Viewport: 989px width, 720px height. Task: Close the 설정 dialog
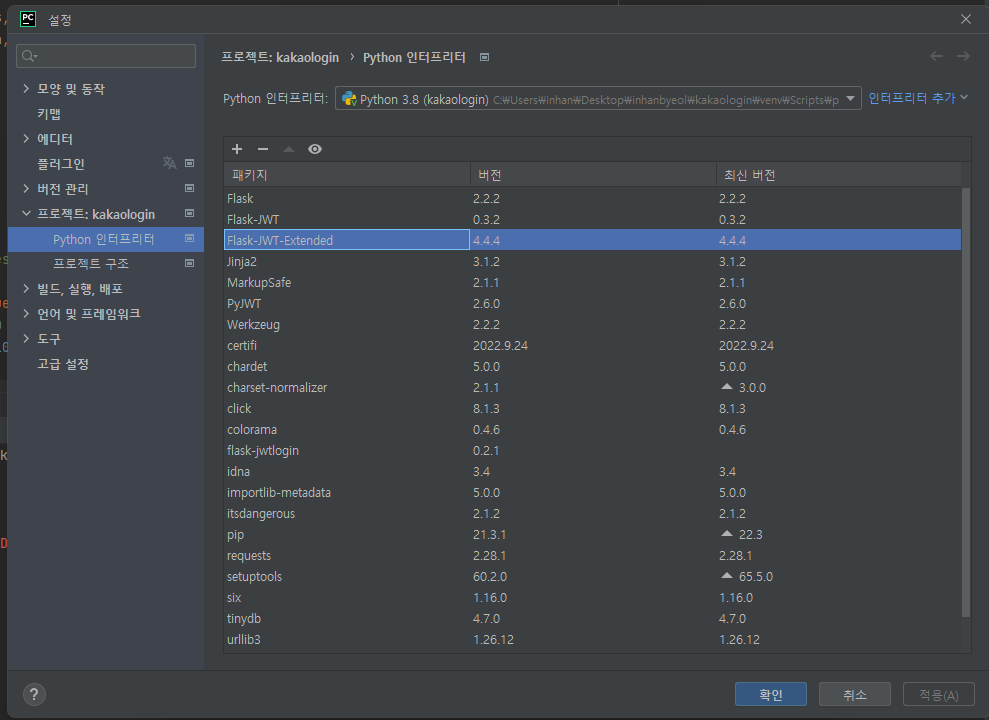click(966, 19)
